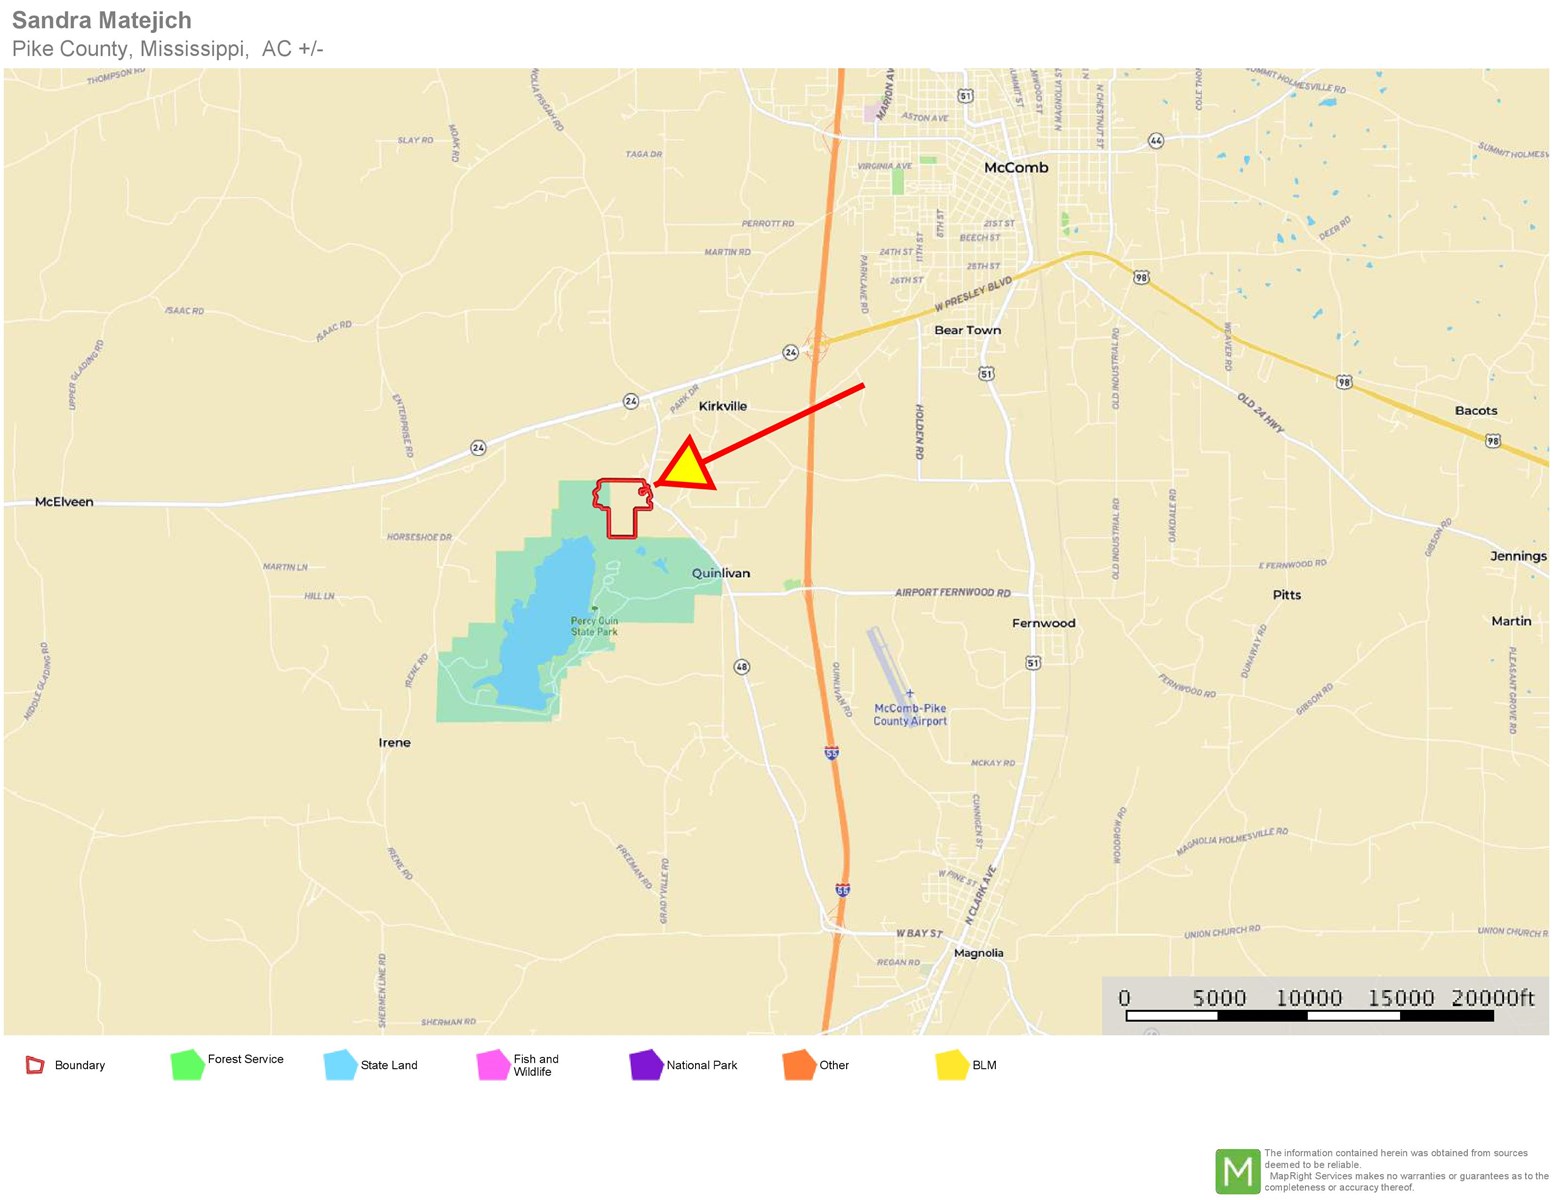Screen dimensions: 1553x1200
Task: Click the purple National Park legend icon
Action: coord(646,1065)
